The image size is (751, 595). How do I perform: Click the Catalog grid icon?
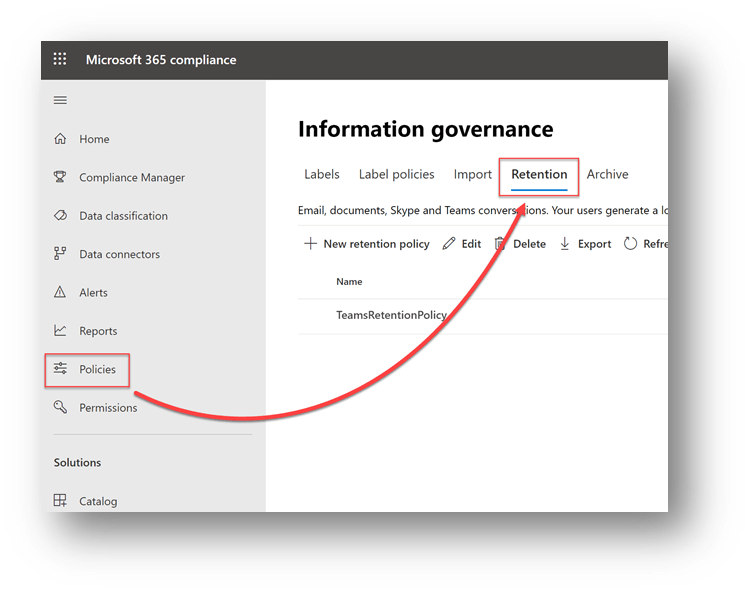pos(60,500)
